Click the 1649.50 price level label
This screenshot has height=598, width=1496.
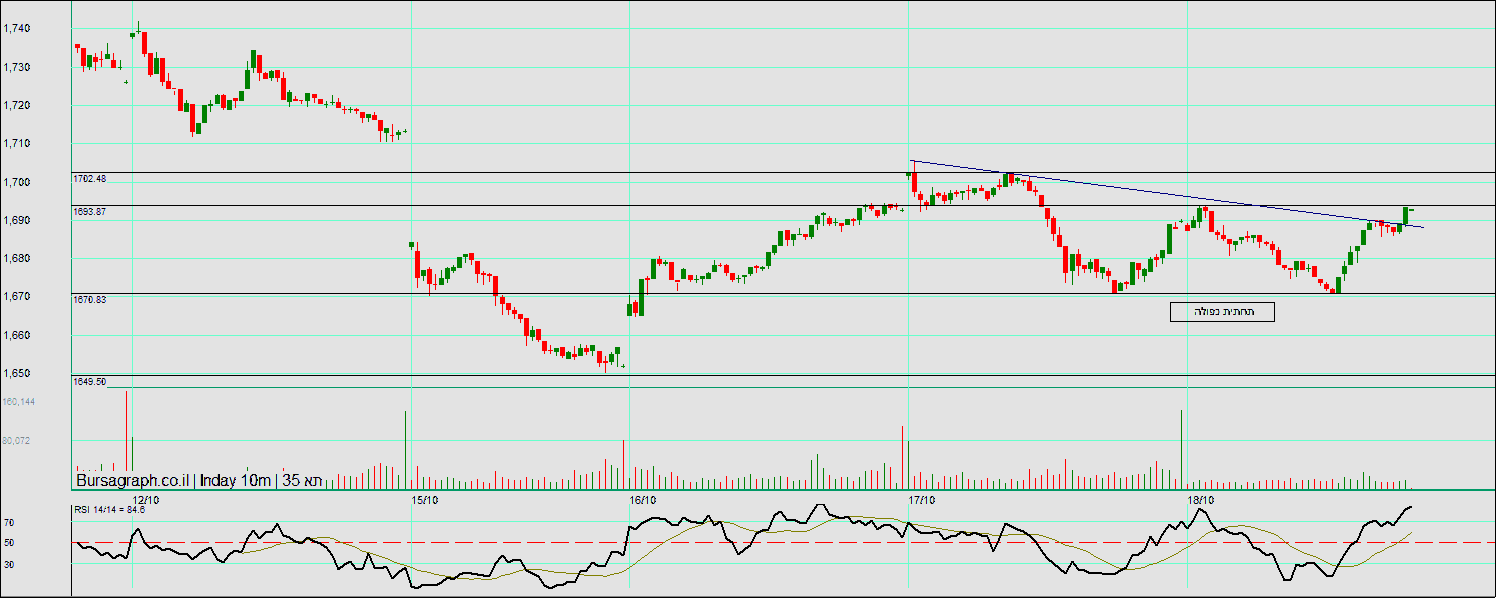pos(89,382)
